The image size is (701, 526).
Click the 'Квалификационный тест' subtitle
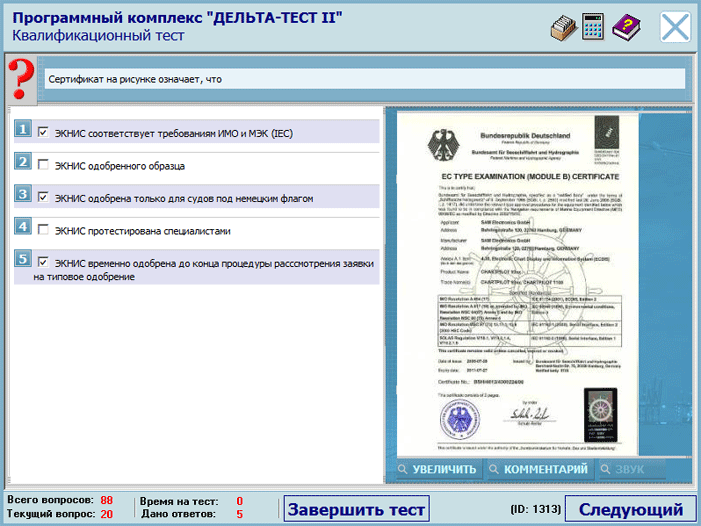tap(98, 35)
